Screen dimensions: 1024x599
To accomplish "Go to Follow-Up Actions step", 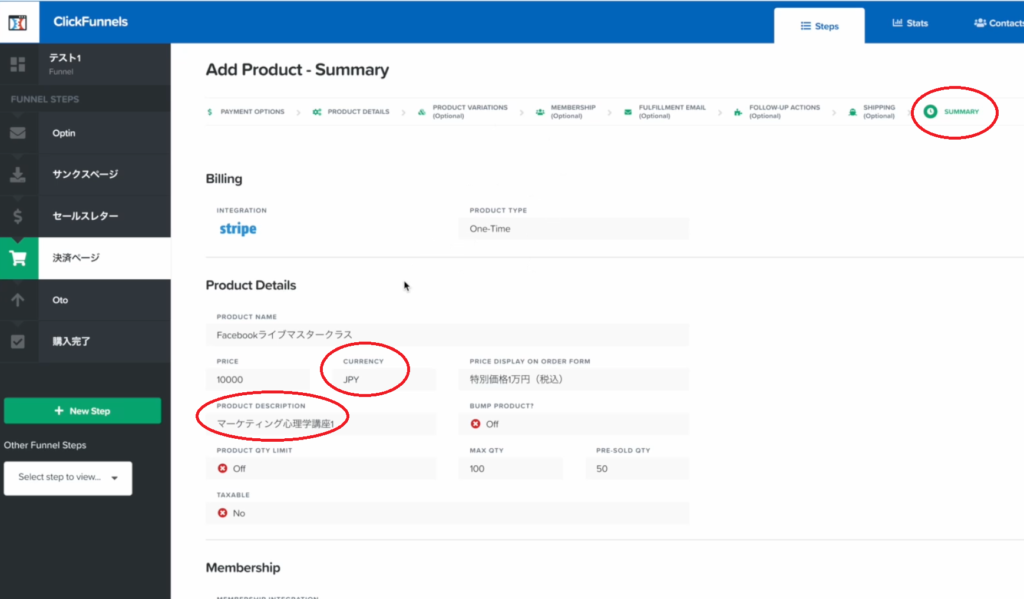I will 776,112.
